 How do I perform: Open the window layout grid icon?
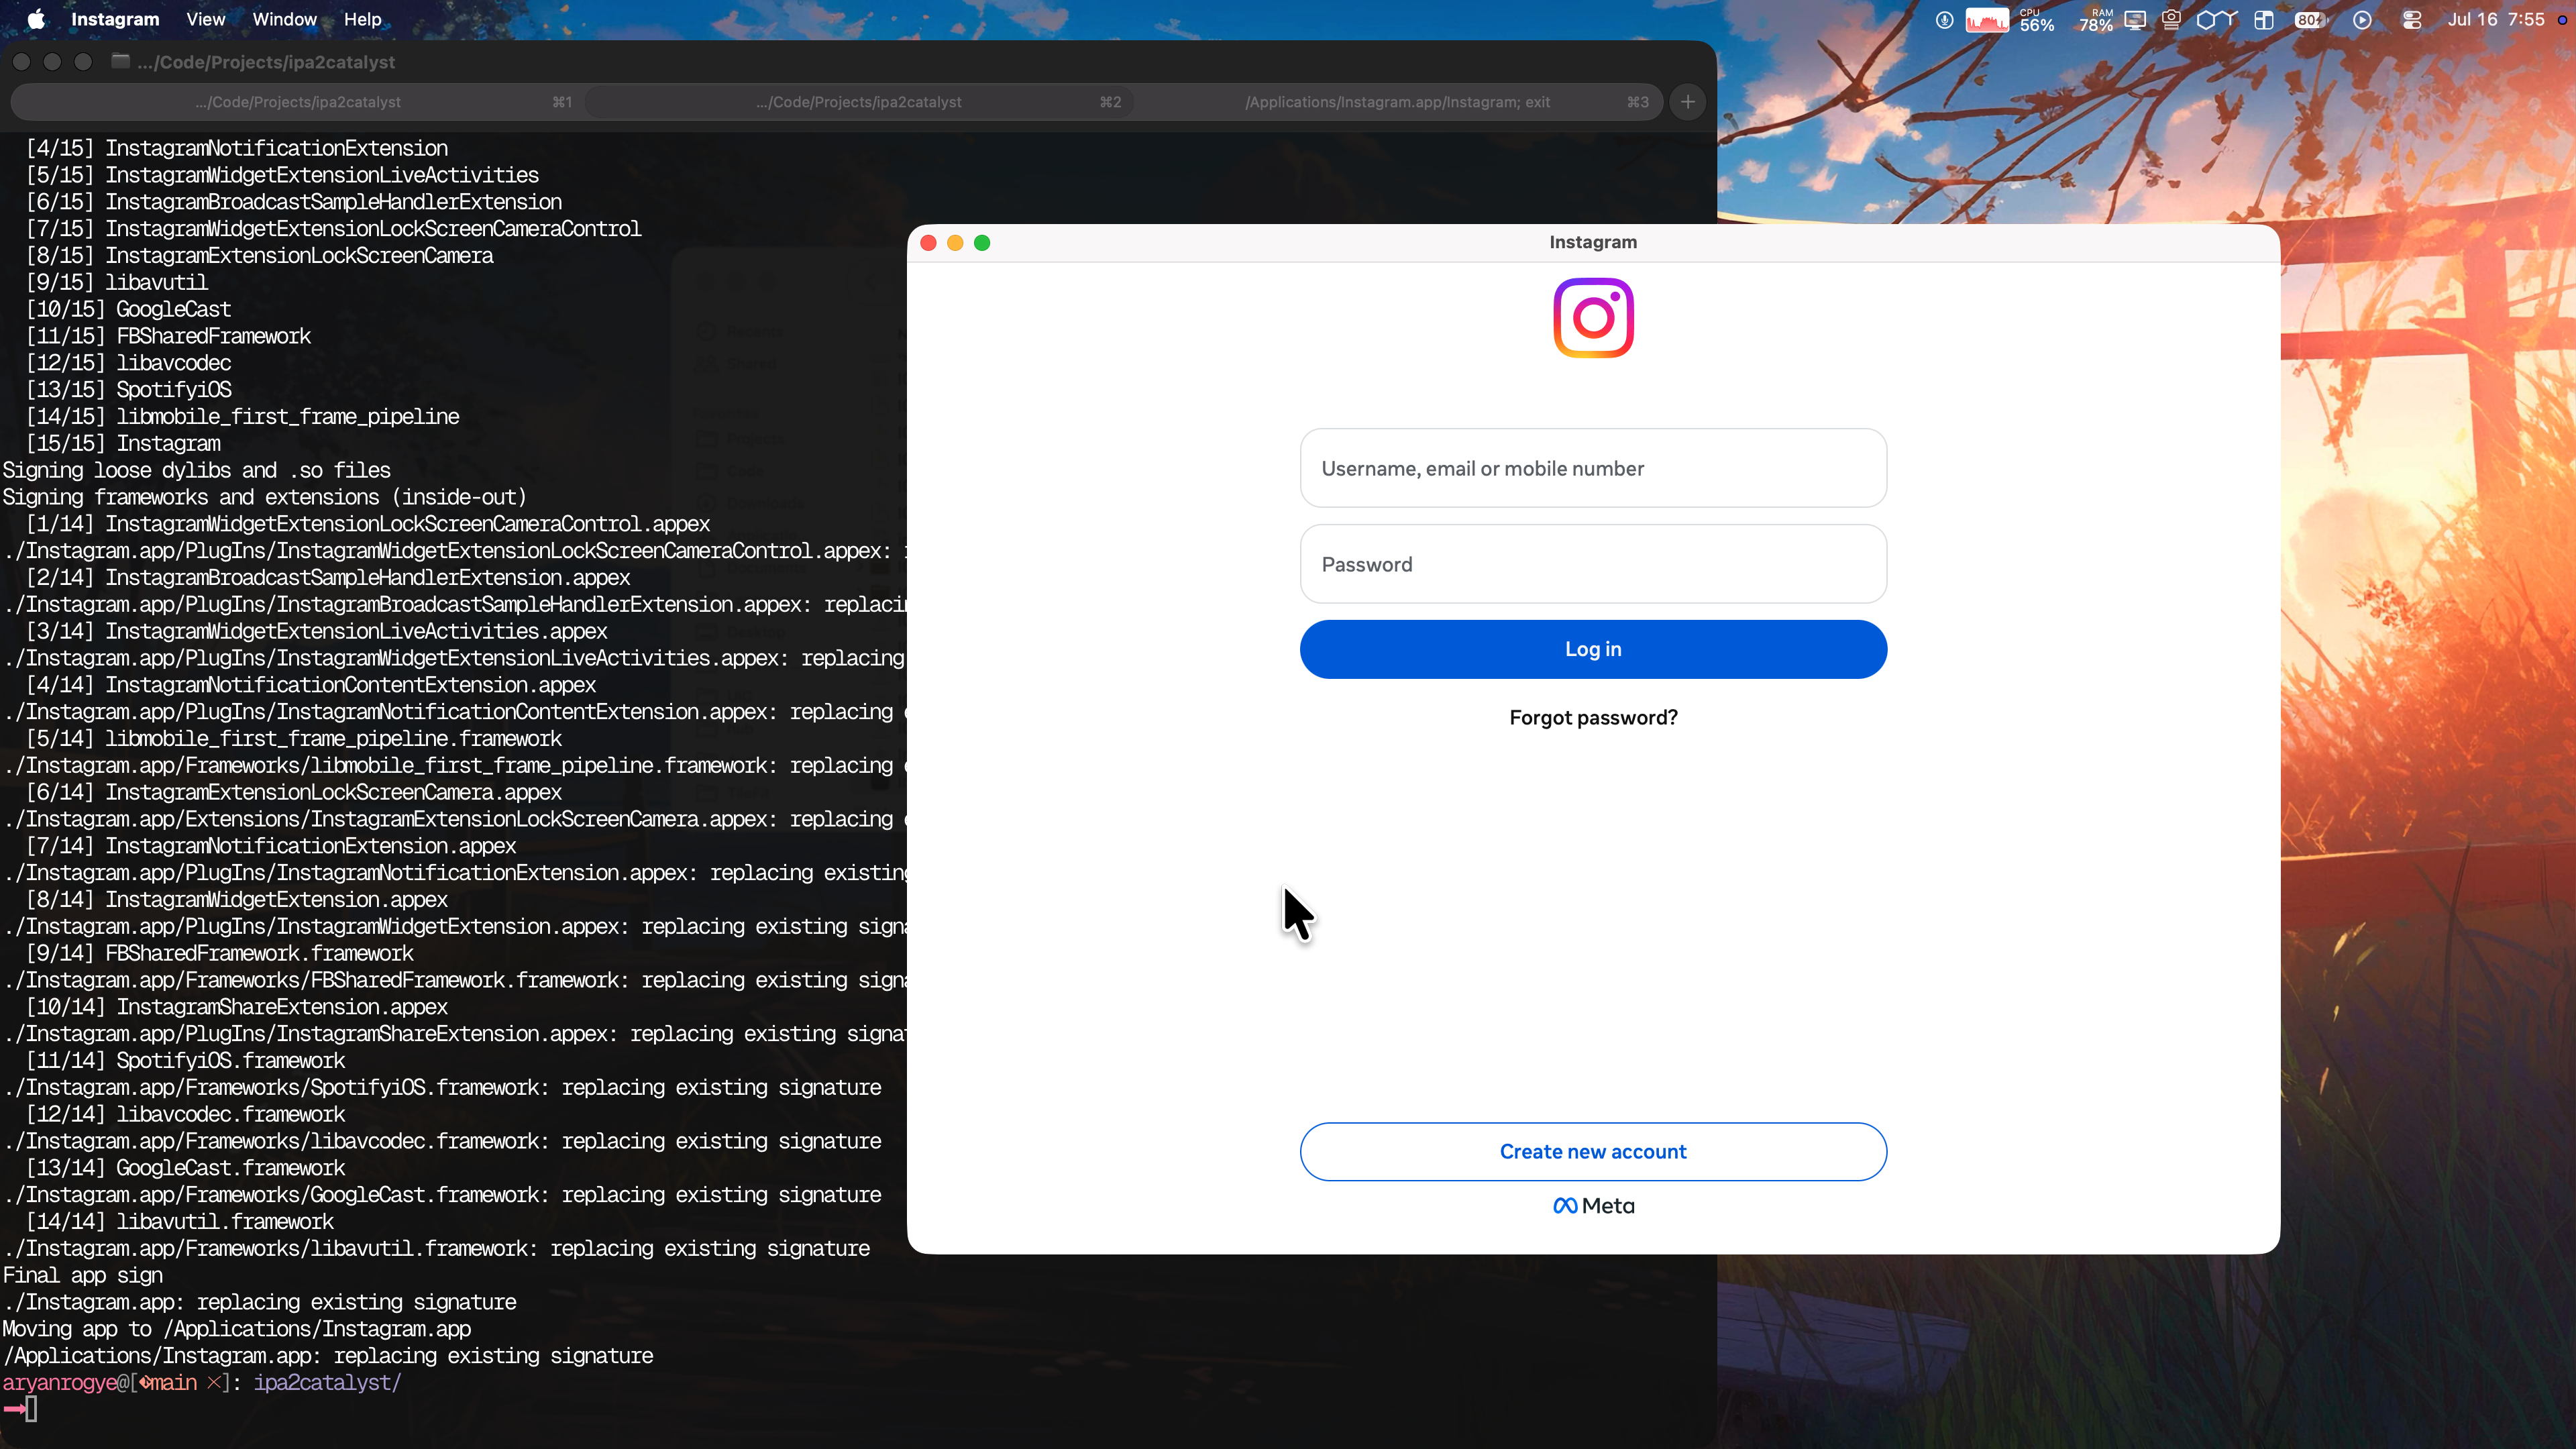tap(2264, 20)
